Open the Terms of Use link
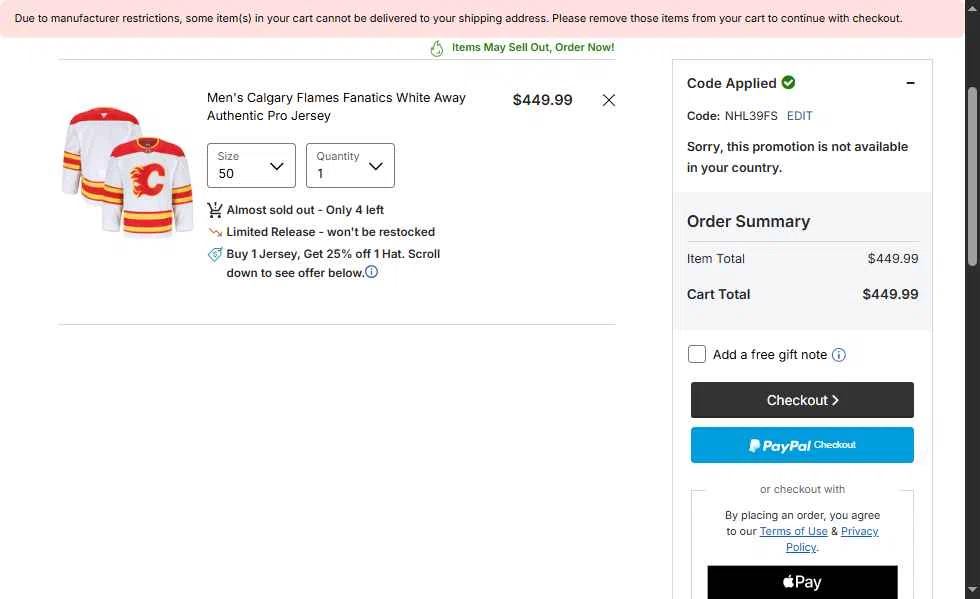Image resolution: width=980 pixels, height=599 pixels. tap(793, 531)
